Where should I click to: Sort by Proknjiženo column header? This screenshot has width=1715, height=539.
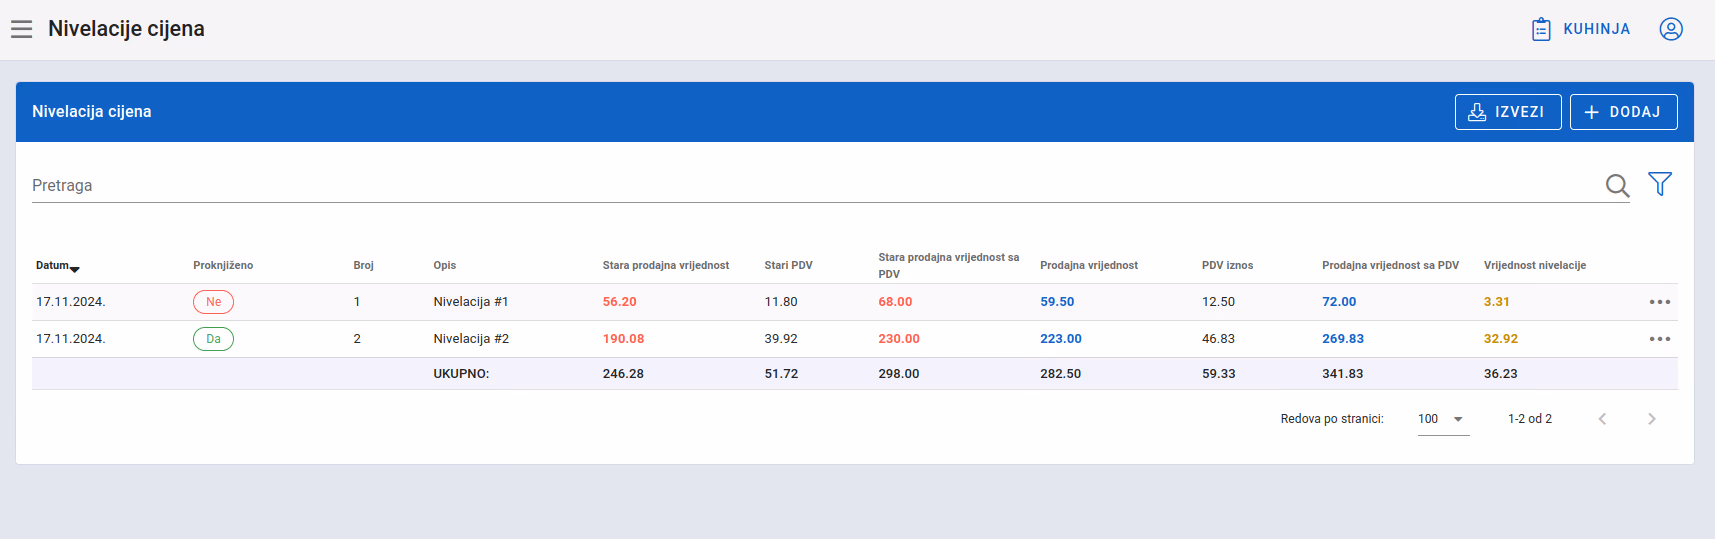[223, 266]
